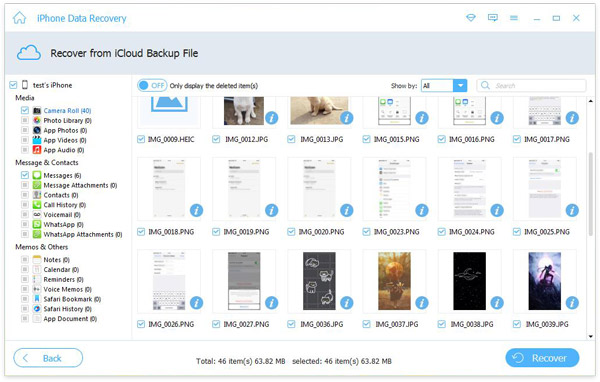Uncheck IMG_0023.PNG checkbox

click(x=366, y=232)
